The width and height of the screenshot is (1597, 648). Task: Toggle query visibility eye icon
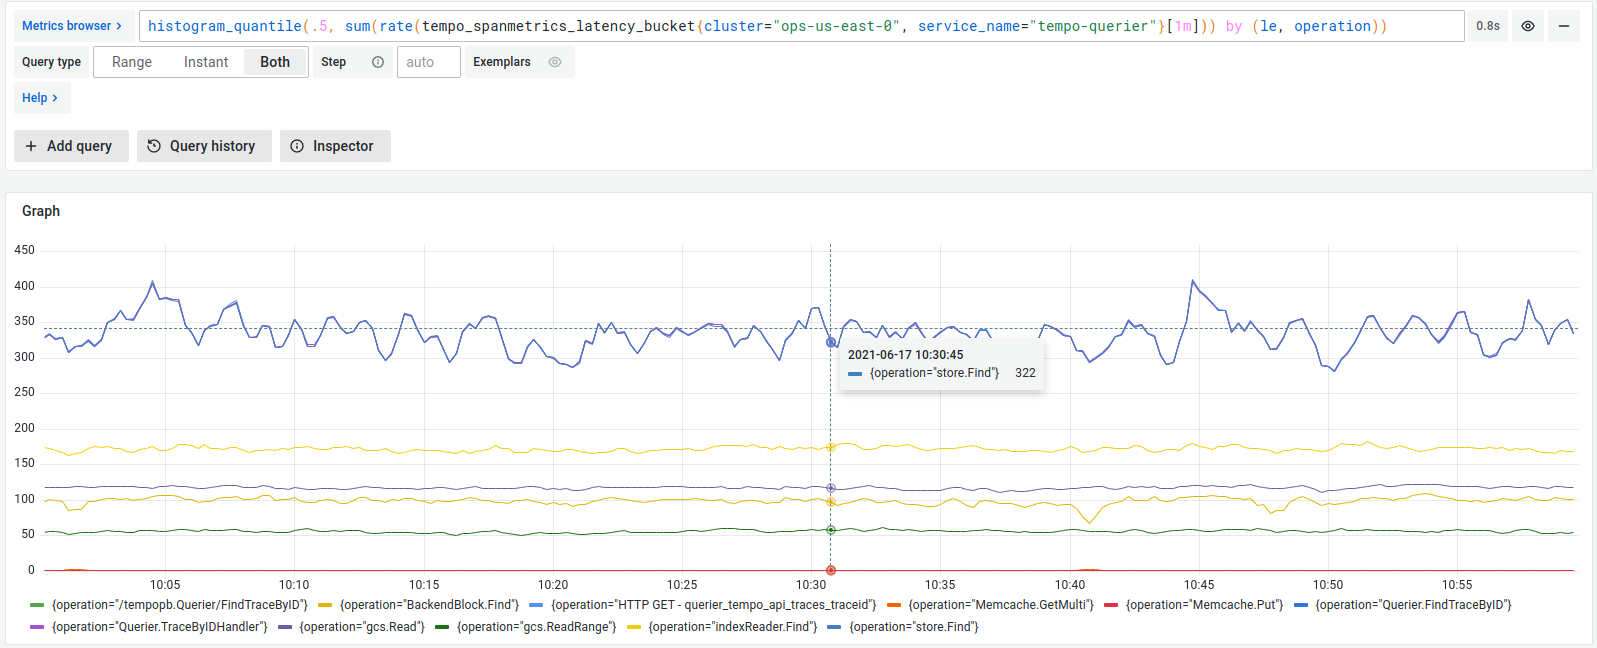[1527, 26]
